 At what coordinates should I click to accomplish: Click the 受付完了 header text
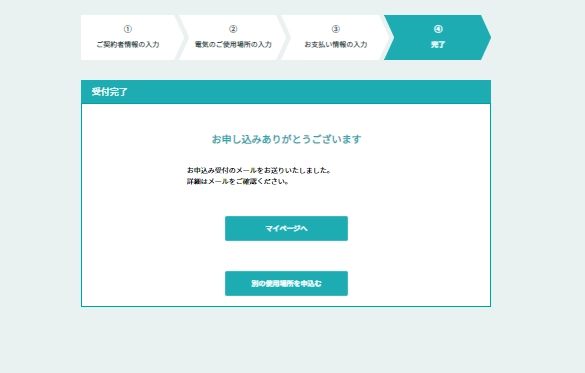pyautogui.click(x=110, y=92)
